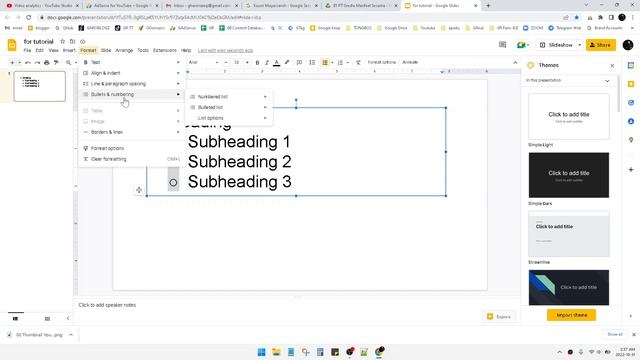Expand 'List options' submenu entry
The width and height of the screenshot is (640, 360).
pyautogui.click(x=229, y=118)
